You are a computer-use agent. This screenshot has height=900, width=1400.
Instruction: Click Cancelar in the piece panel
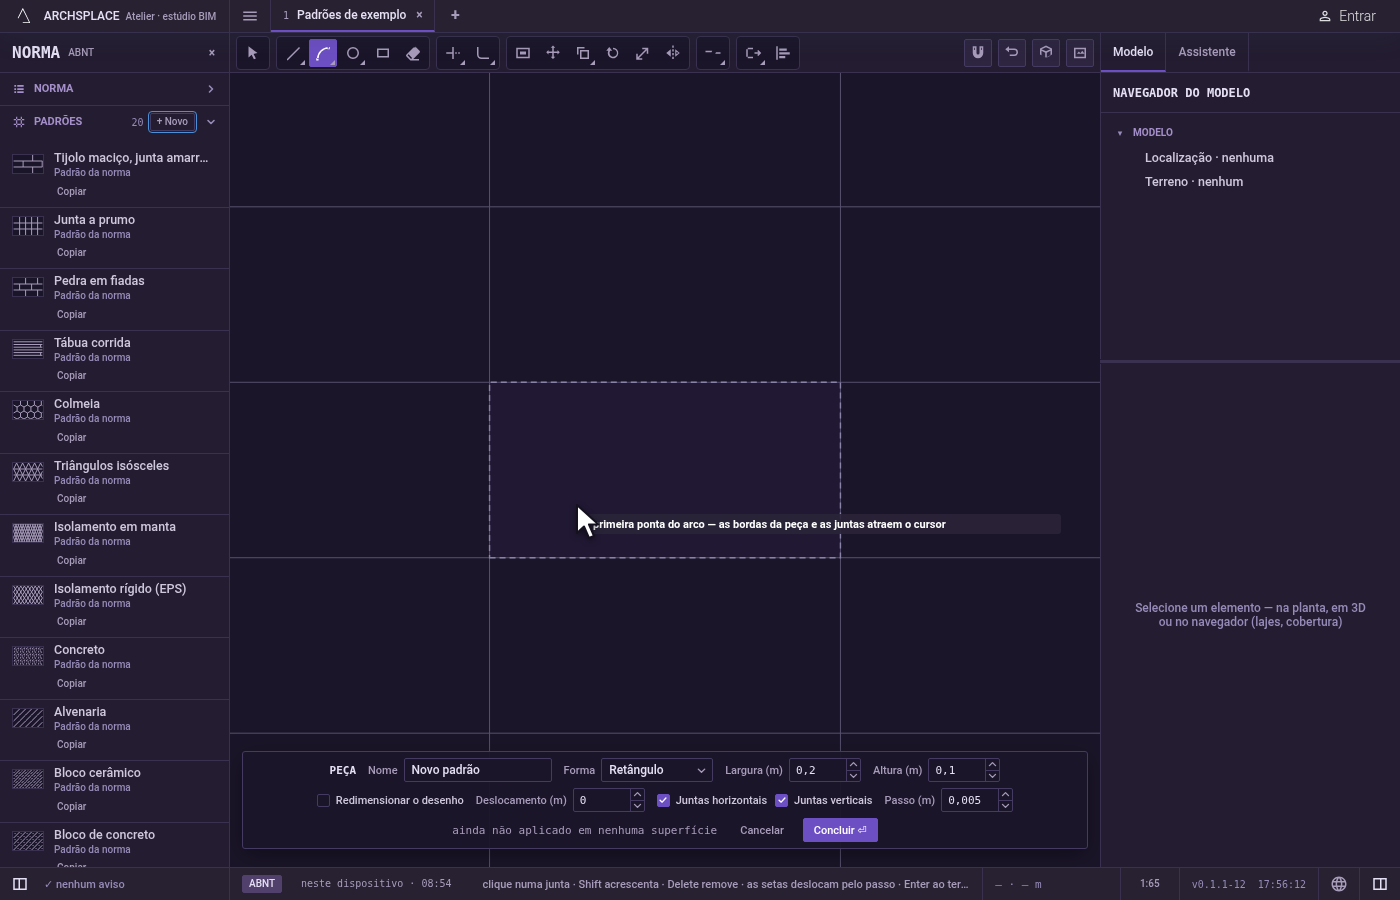(x=762, y=830)
